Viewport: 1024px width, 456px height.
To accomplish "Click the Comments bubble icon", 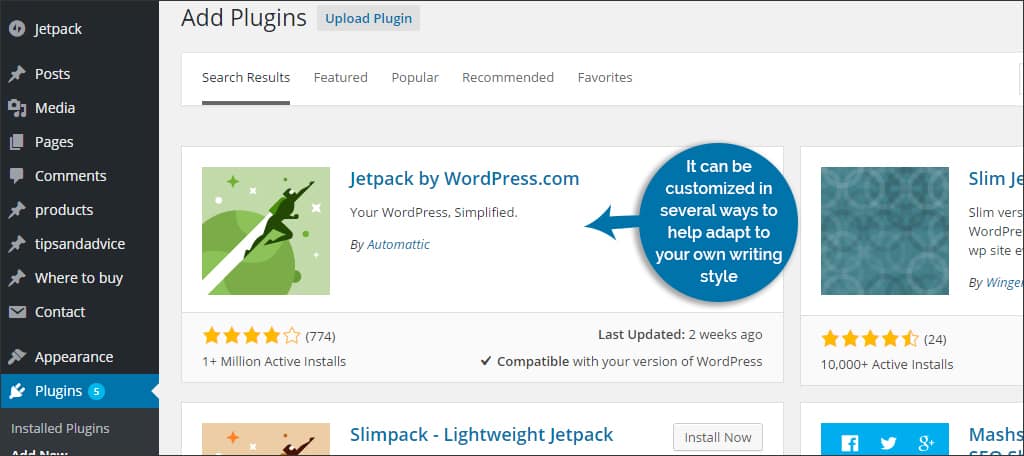I will point(17,176).
